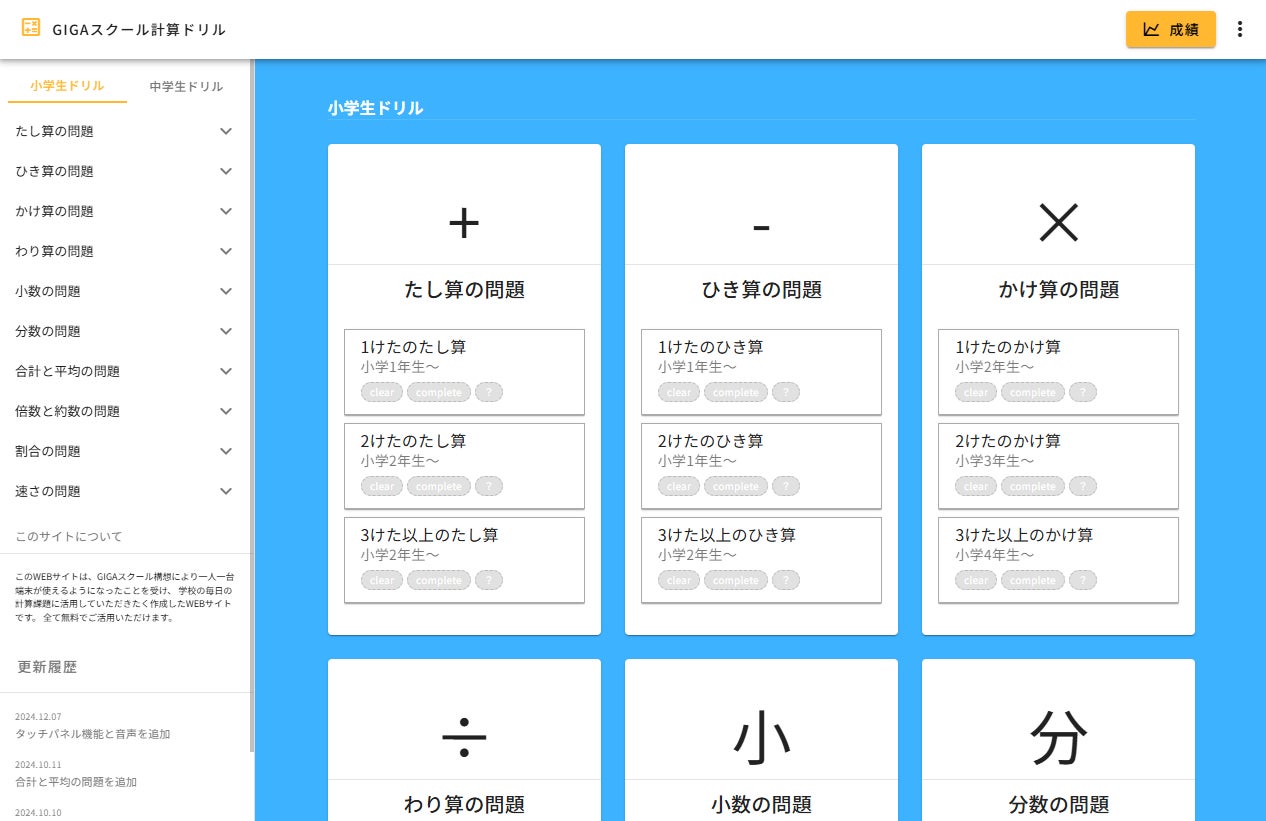This screenshot has width=1266, height=821.
Task: Click the 合計と平均の問題を追加 update entry
Action: [x=76, y=782]
